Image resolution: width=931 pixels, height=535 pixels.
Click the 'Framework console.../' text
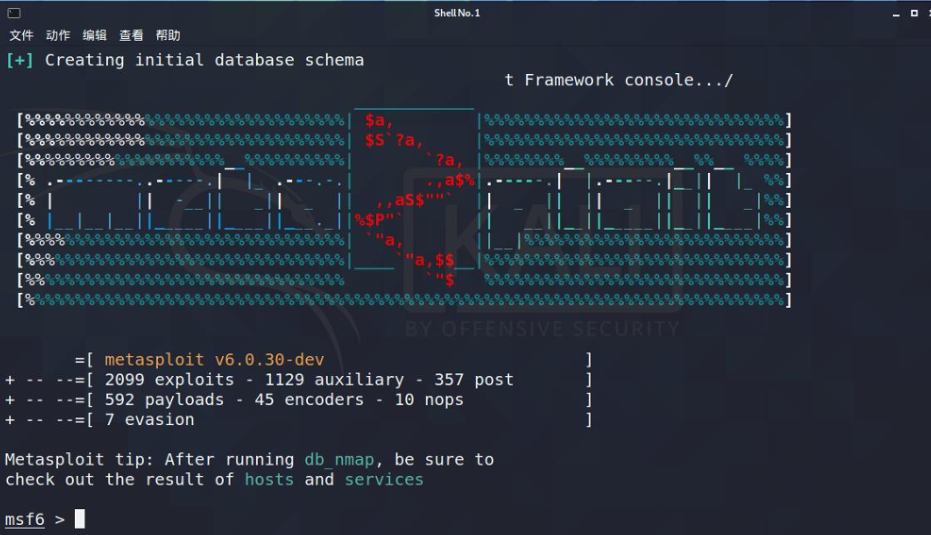pos(629,80)
